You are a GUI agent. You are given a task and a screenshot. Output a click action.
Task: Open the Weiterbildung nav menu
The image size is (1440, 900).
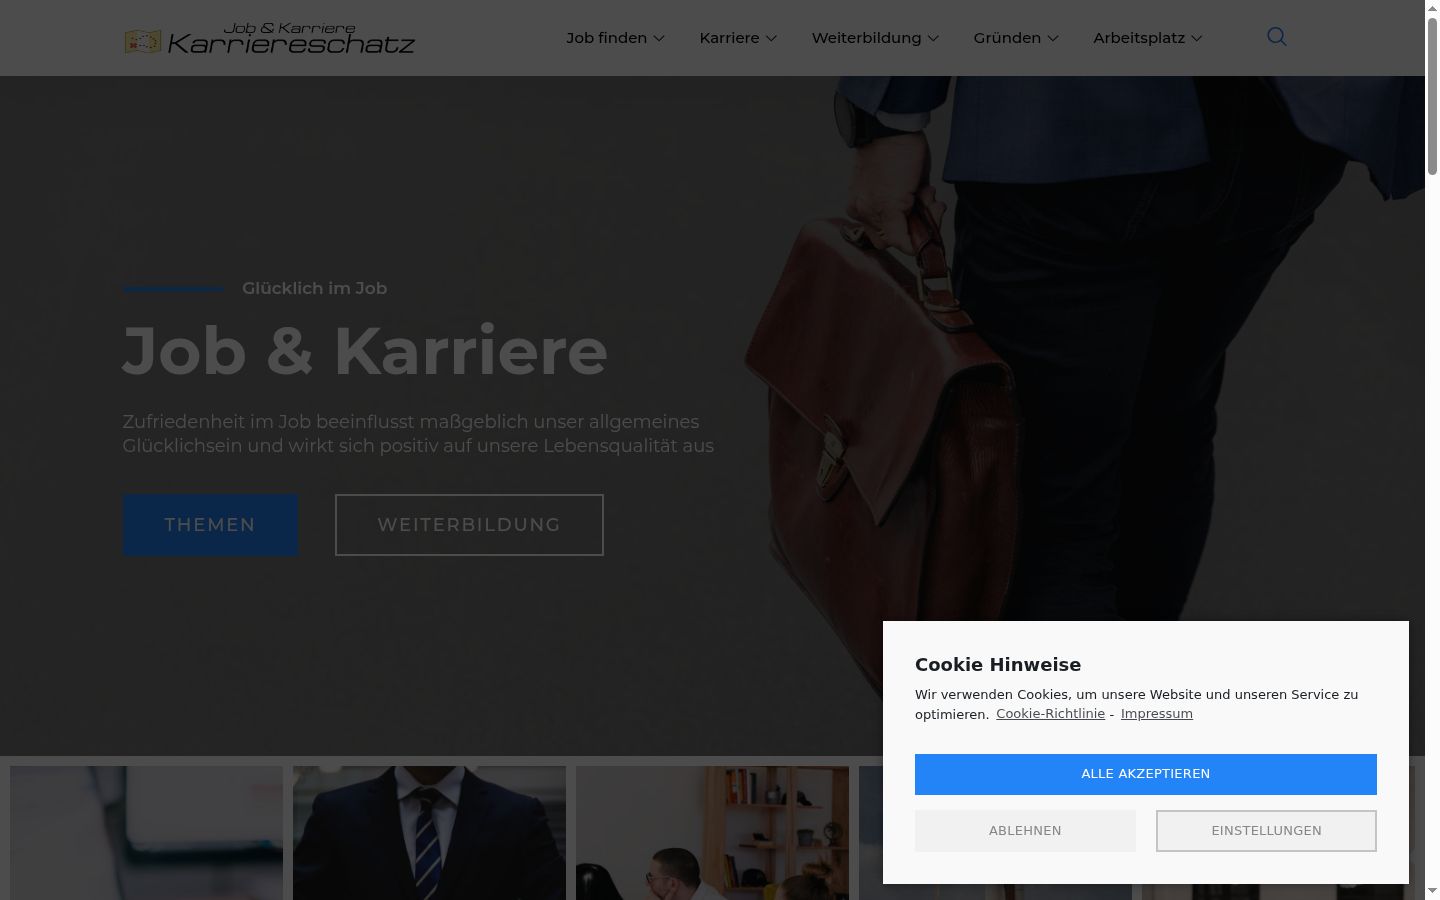tap(866, 38)
